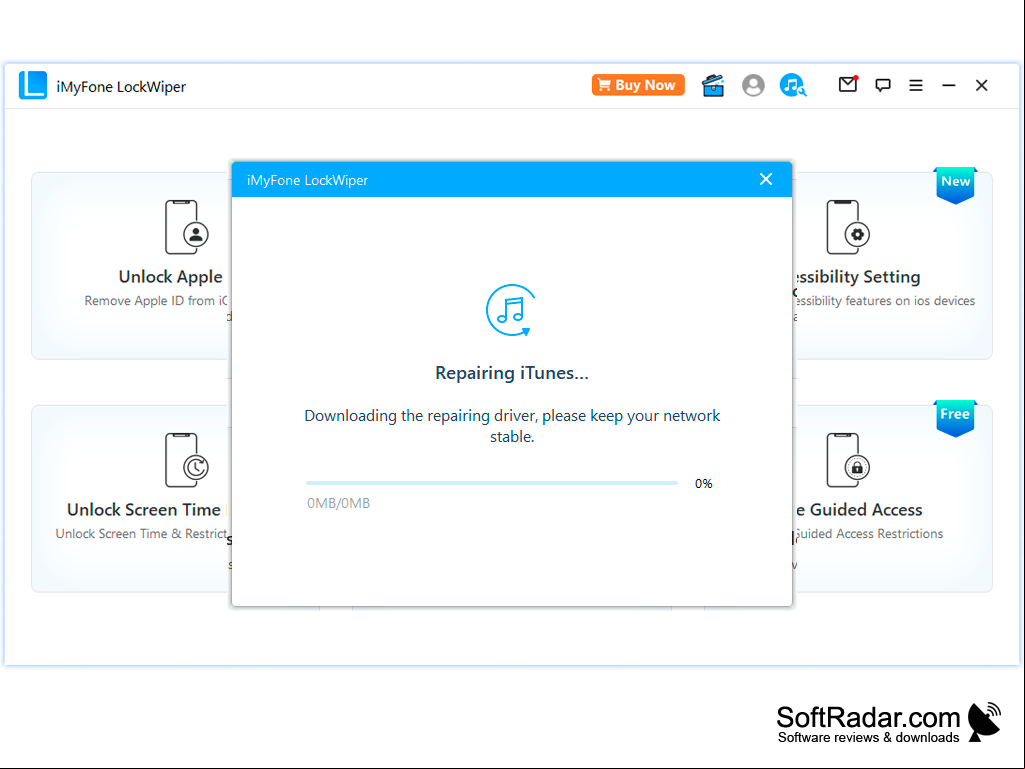
Task: Minimize the LockWiper main window
Action: coord(949,86)
